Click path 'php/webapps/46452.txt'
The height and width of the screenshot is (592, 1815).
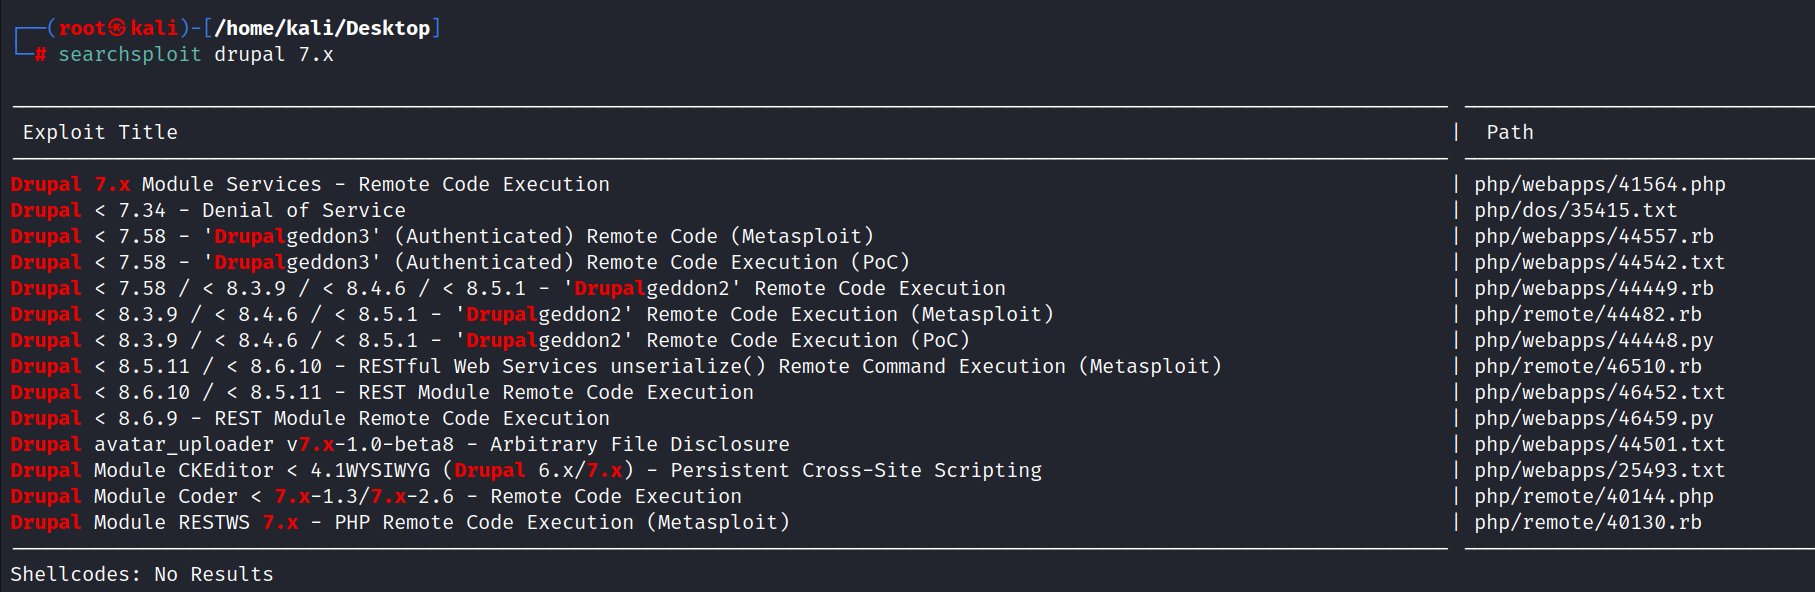pyautogui.click(x=1600, y=392)
